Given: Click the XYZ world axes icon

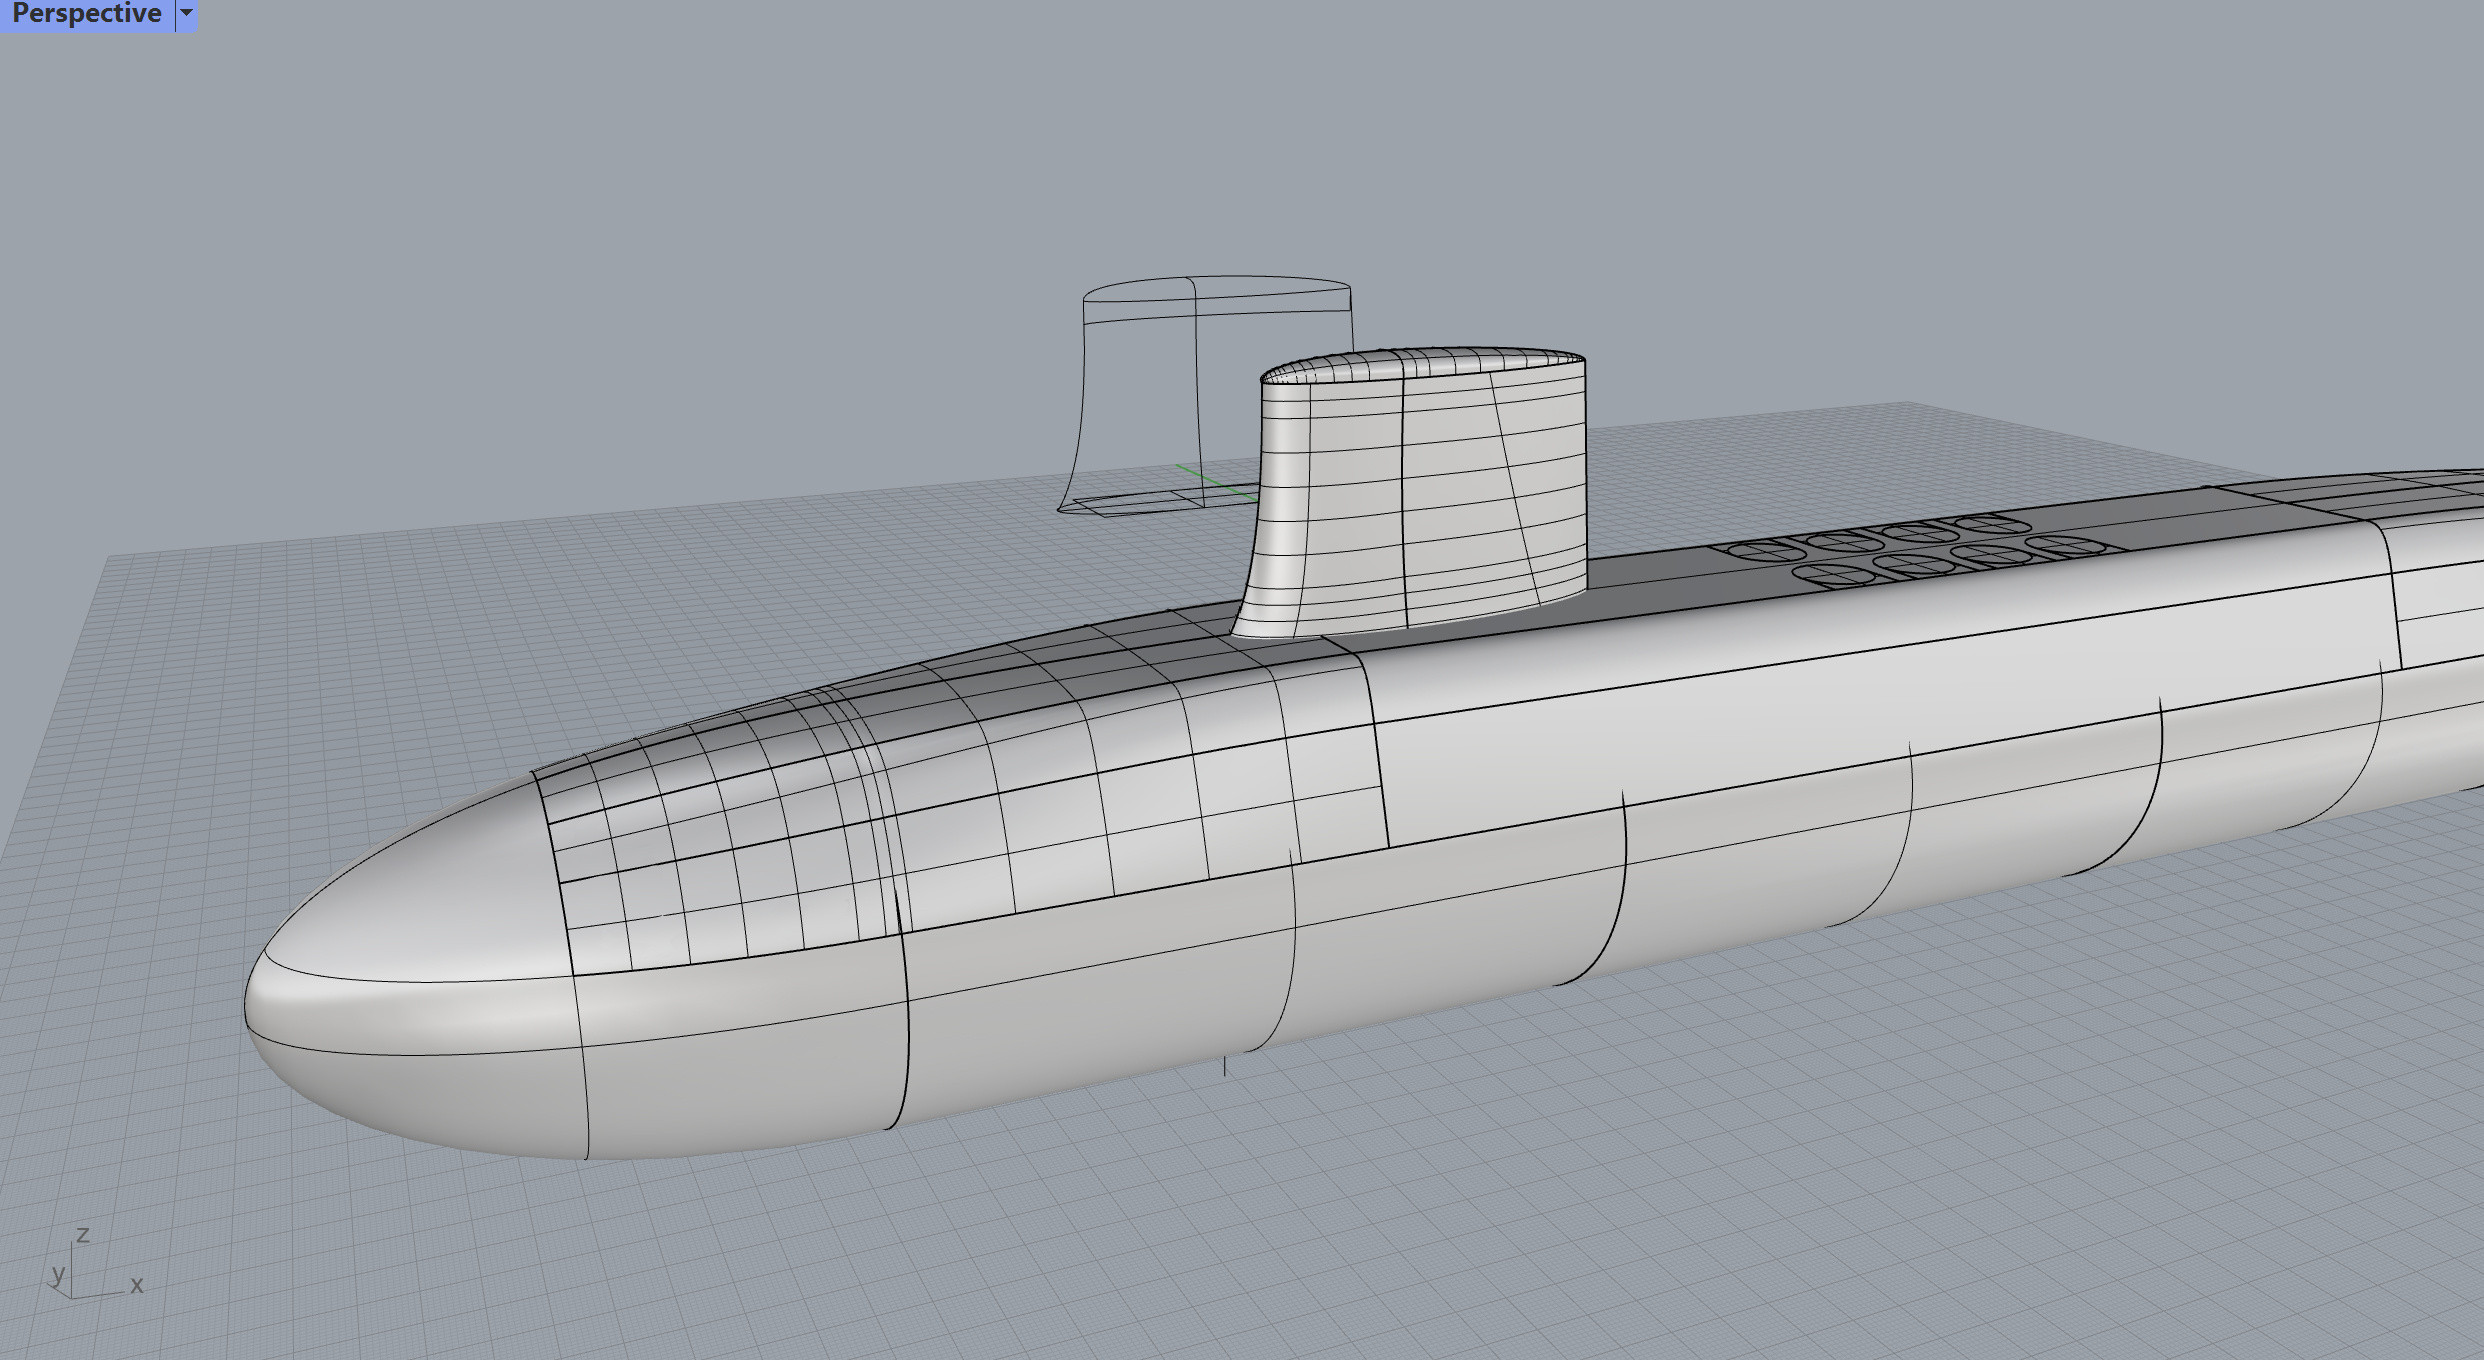Looking at the screenshot, I should coord(95,1263).
